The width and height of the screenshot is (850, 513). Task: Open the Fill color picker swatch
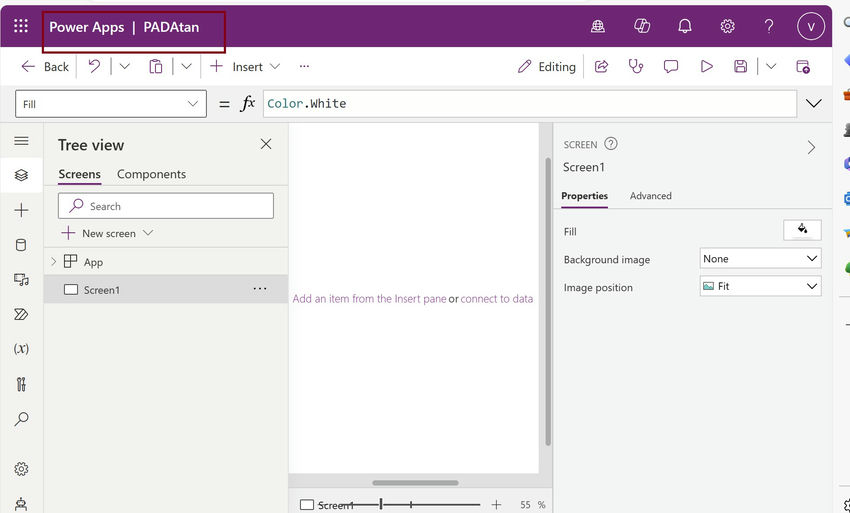(802, 230)
